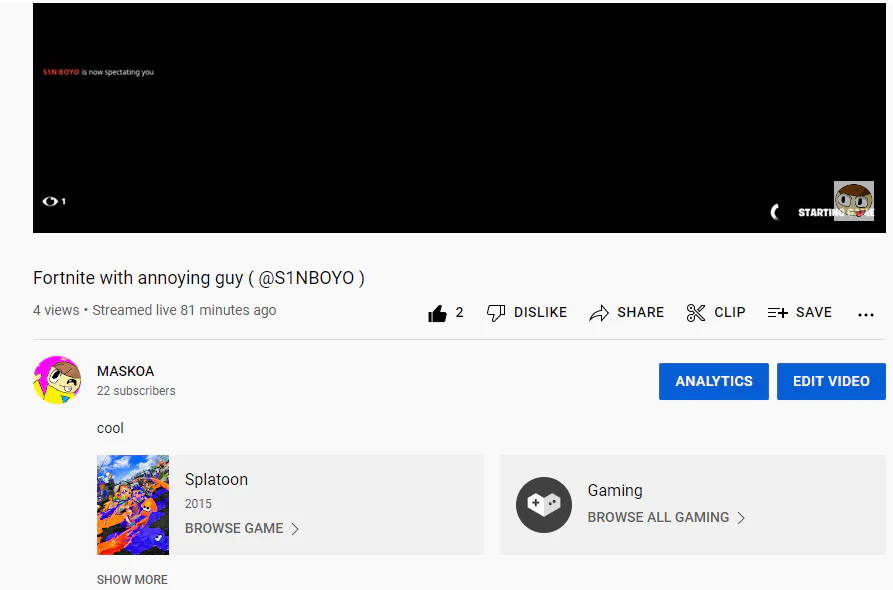
Task: Click the like count number 2
Action: [x=459, y=313]
